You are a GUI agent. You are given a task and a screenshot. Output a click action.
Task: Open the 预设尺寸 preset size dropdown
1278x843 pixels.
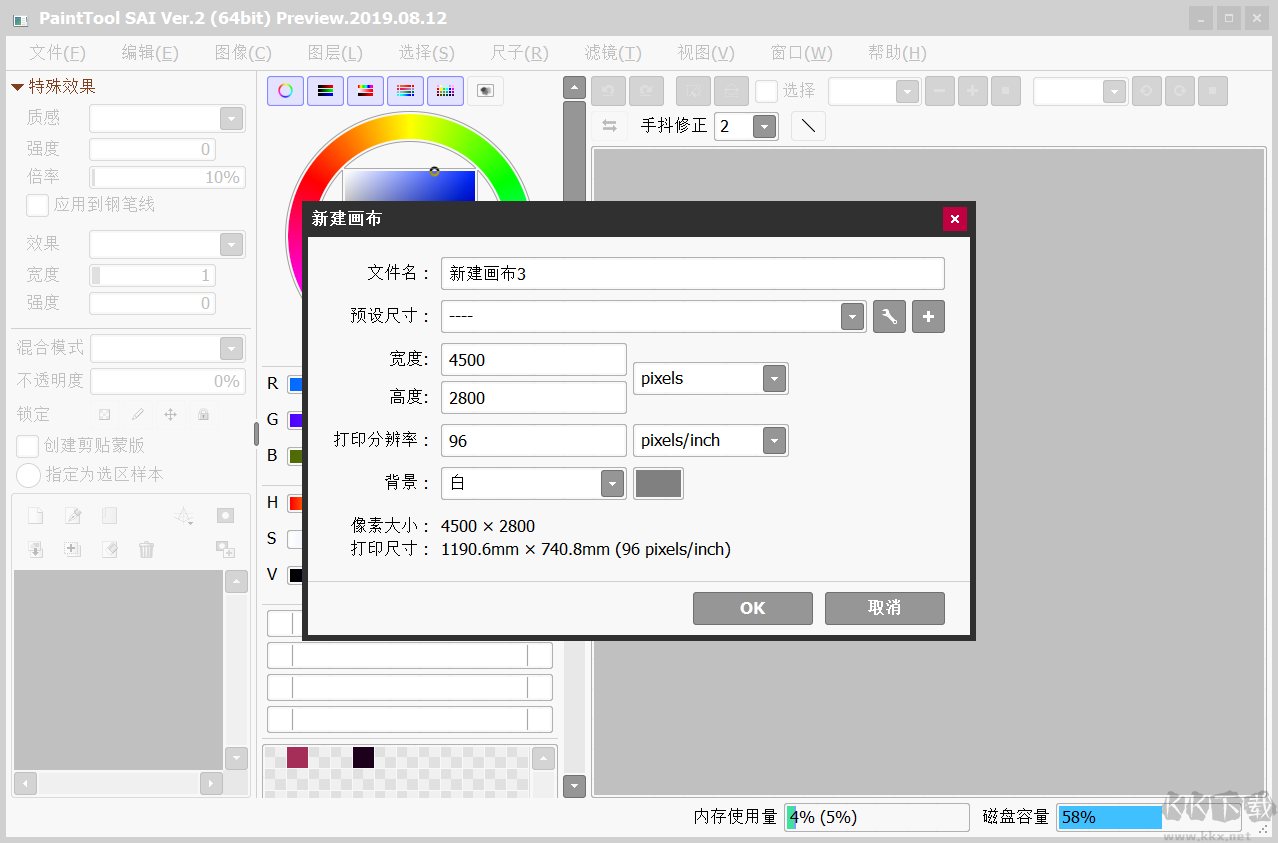click(x=851, y=316)
